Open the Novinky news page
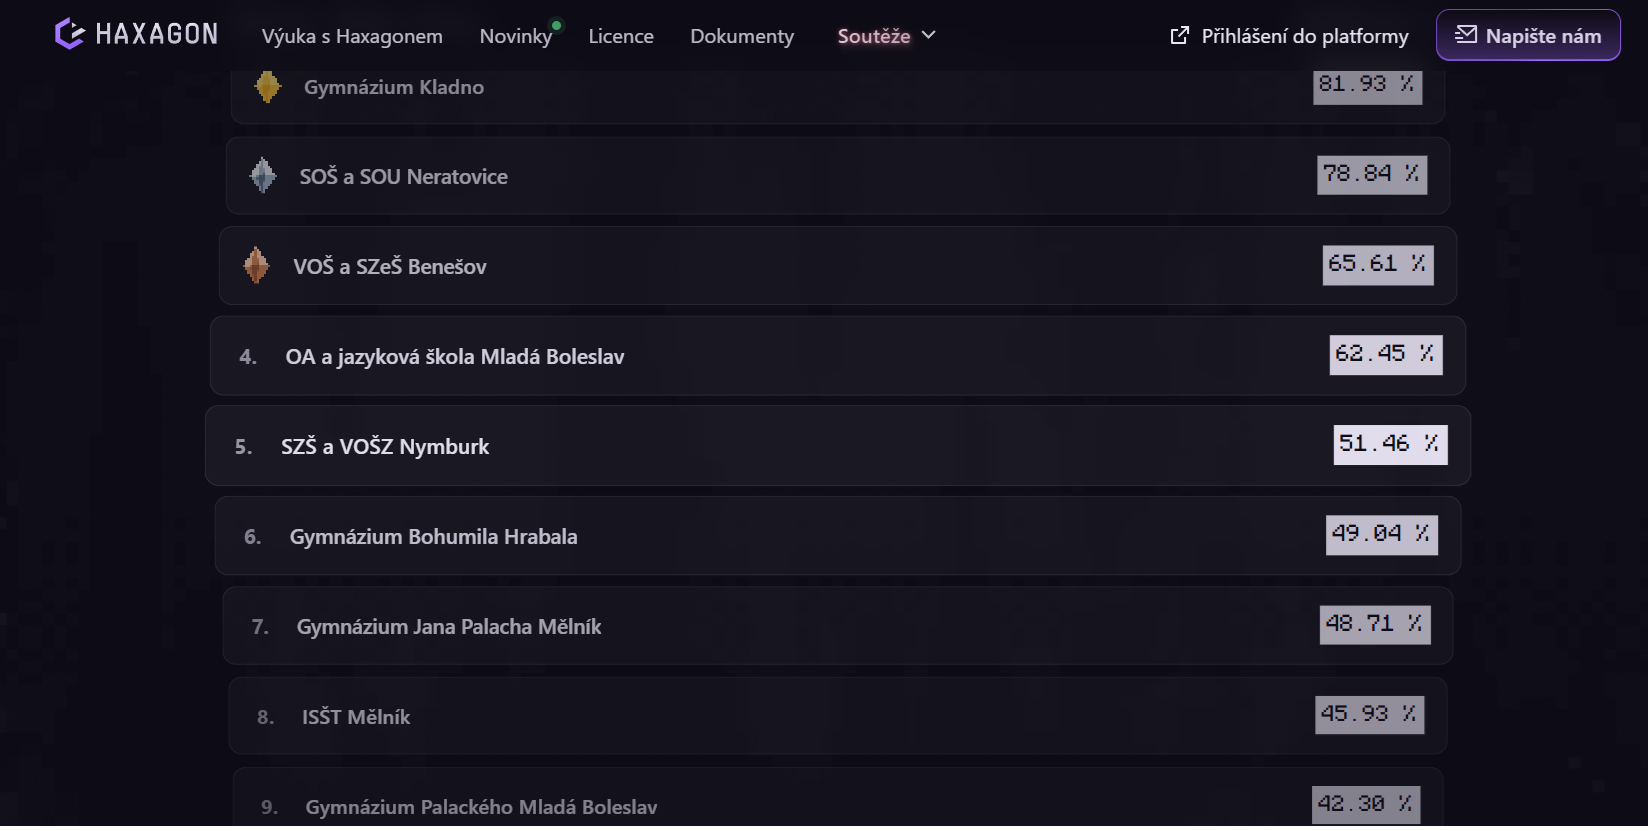The image size is (1650, 831). 515,36
